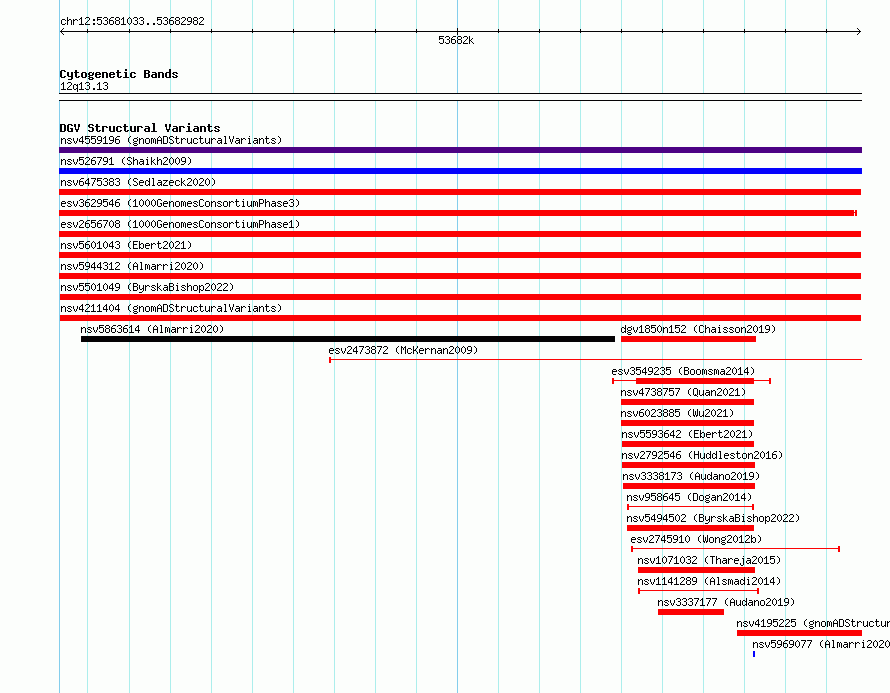The width and height of the screenshot is (890, 693).
Task: Click the red nsv4195225 variant bar
Action: pos(799,633)
